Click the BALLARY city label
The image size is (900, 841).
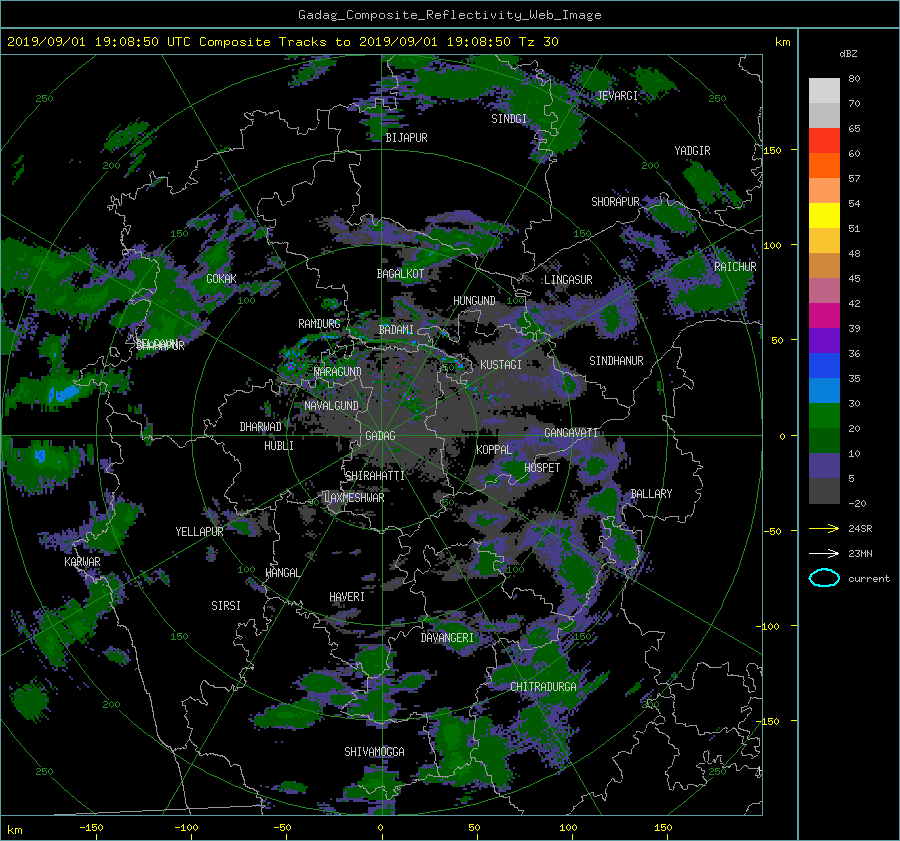[x=651, y=494]
